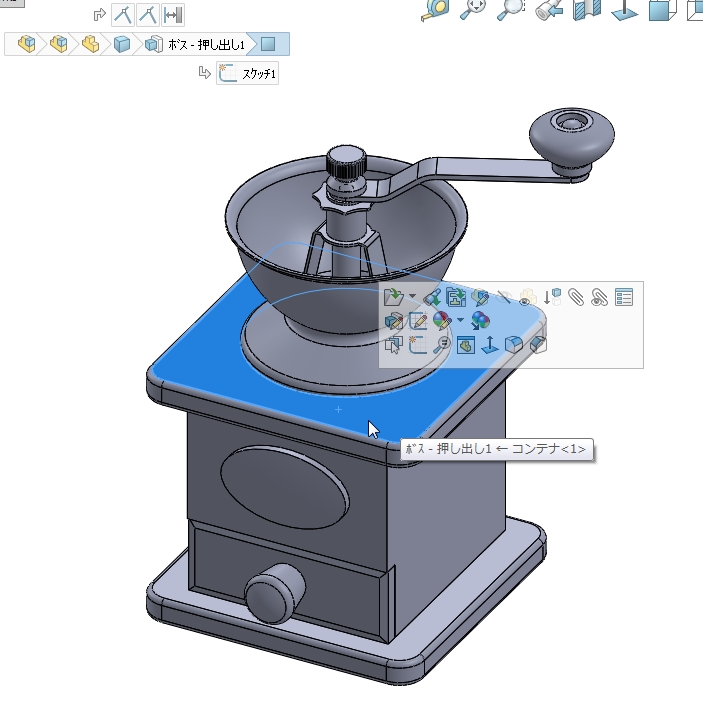Viewport: 703px width, 716px height.
Task: Click the Appearances color ball icon
Action: (x=442, y=321)
